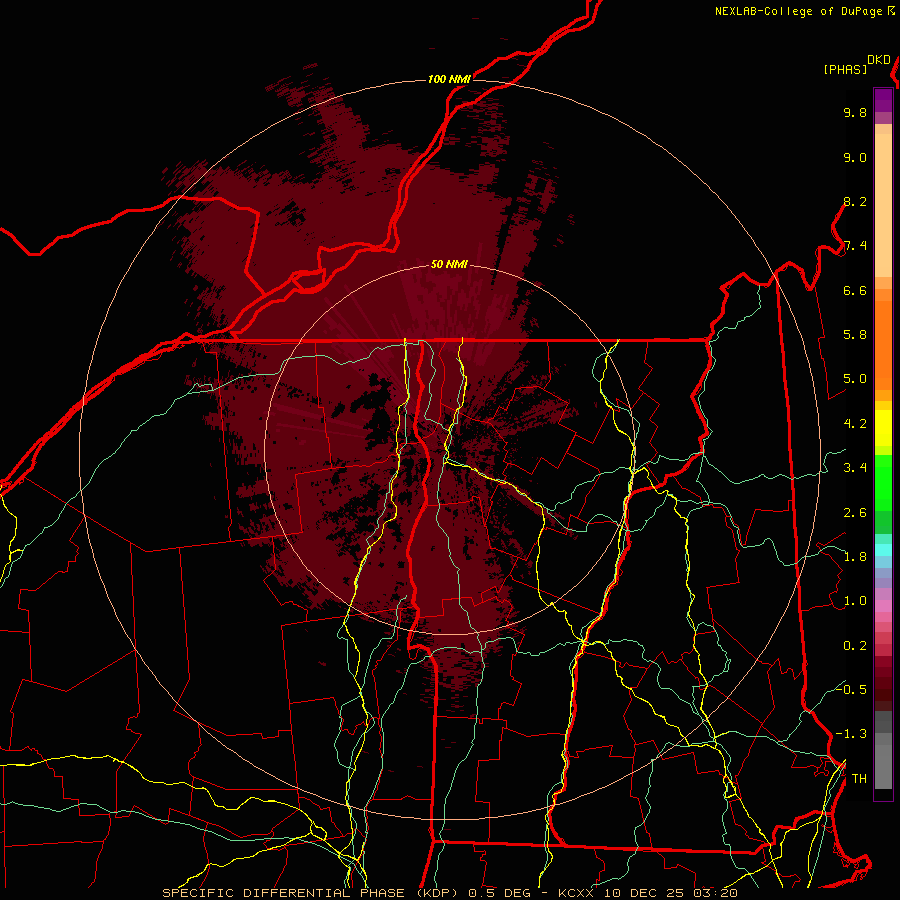Click the 1.0 scale value
The width and height of the screenshot is (900, 900).
pos(855,601)
